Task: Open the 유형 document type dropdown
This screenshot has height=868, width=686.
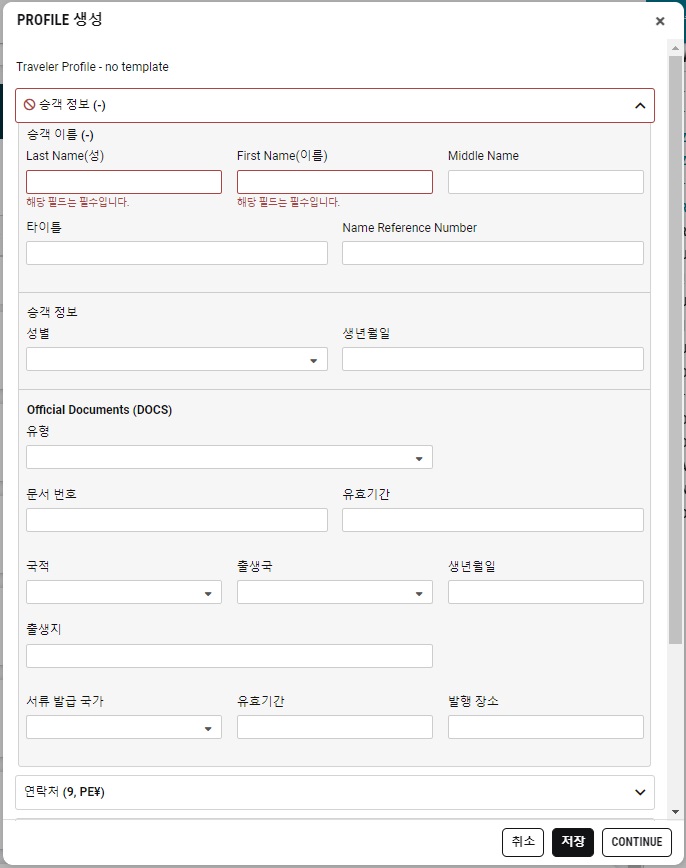Action: (229, 457)
